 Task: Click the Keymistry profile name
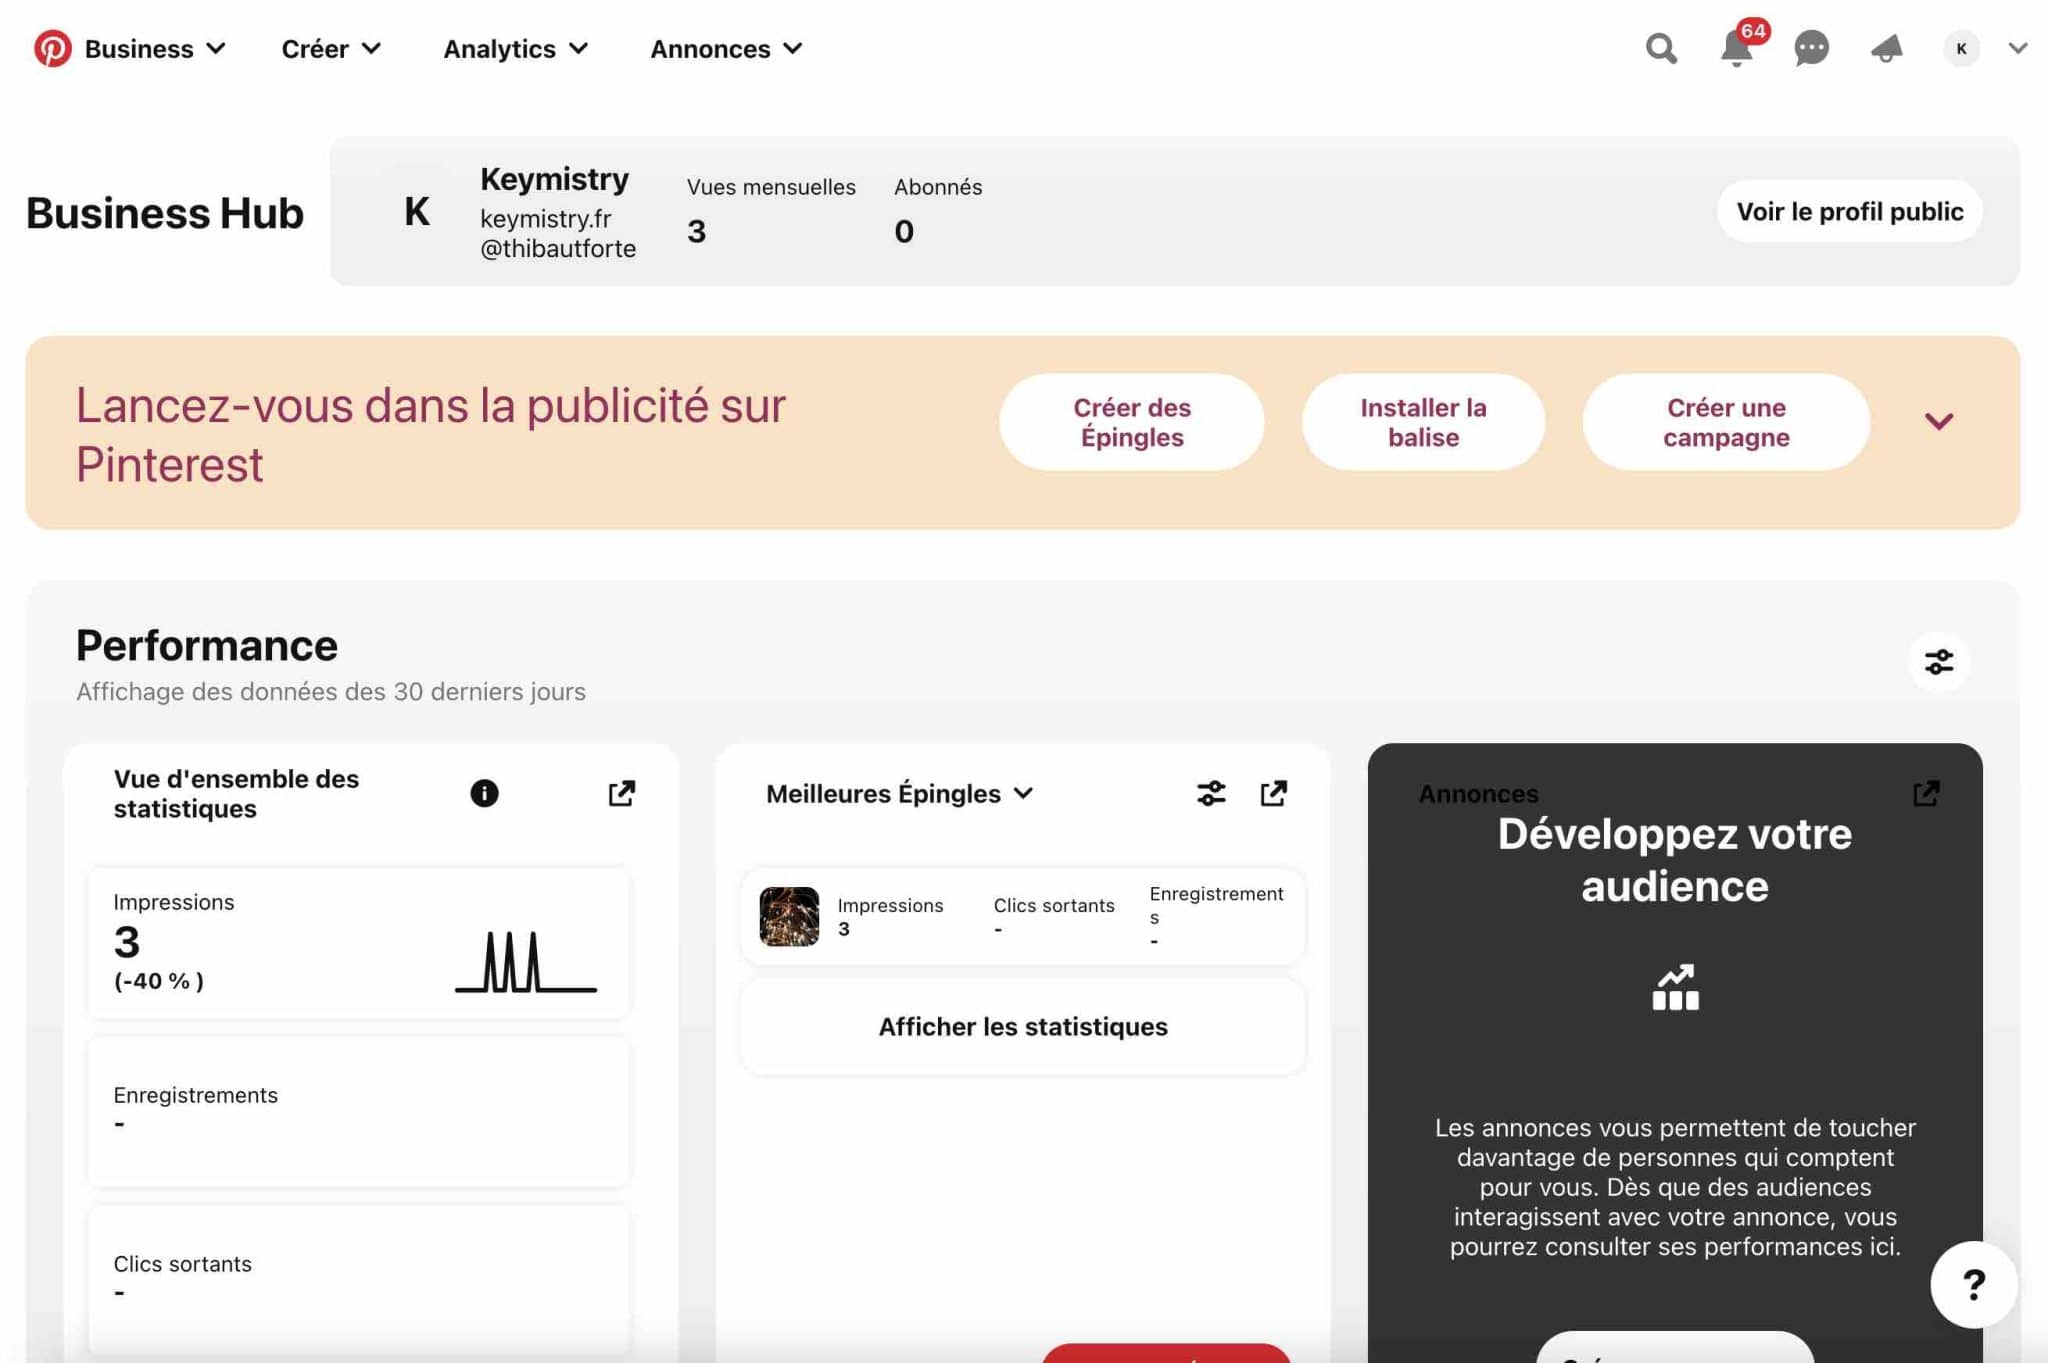click(x=554, y=179)
